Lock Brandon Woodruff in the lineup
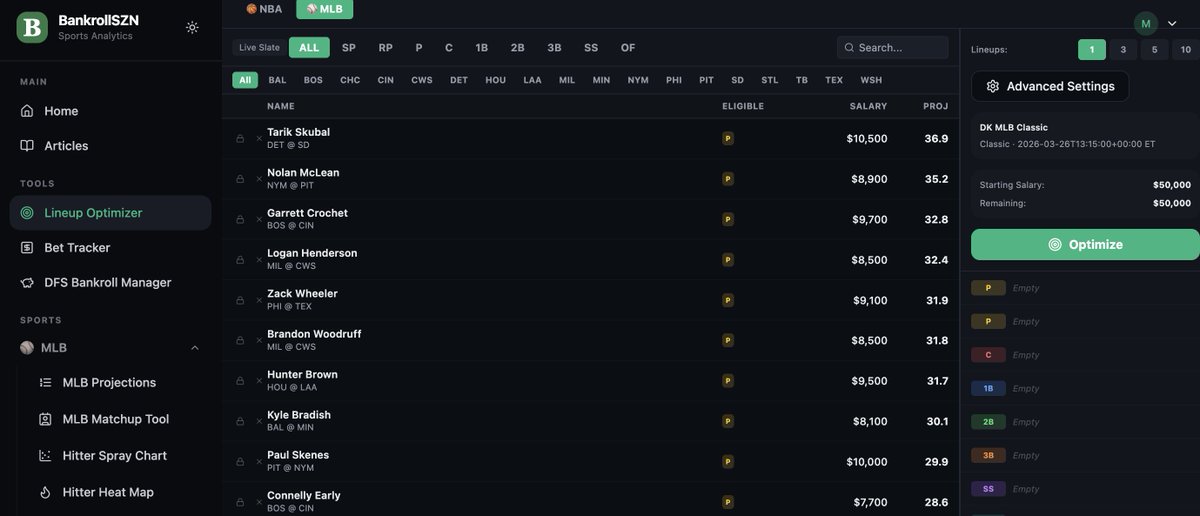Viewport: 1200px width, 516px height. (x=240, y=340)
